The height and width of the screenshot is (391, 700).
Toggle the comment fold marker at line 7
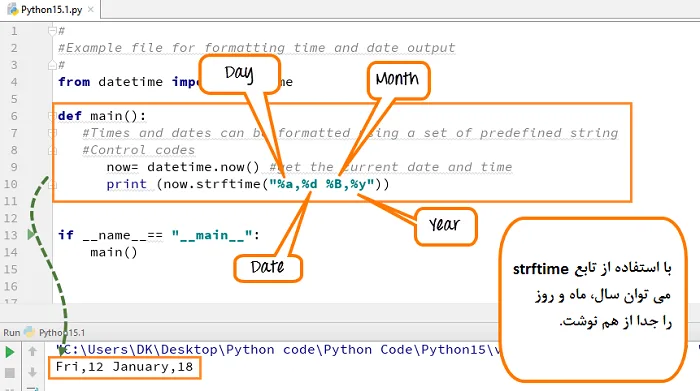pos(52,133)
